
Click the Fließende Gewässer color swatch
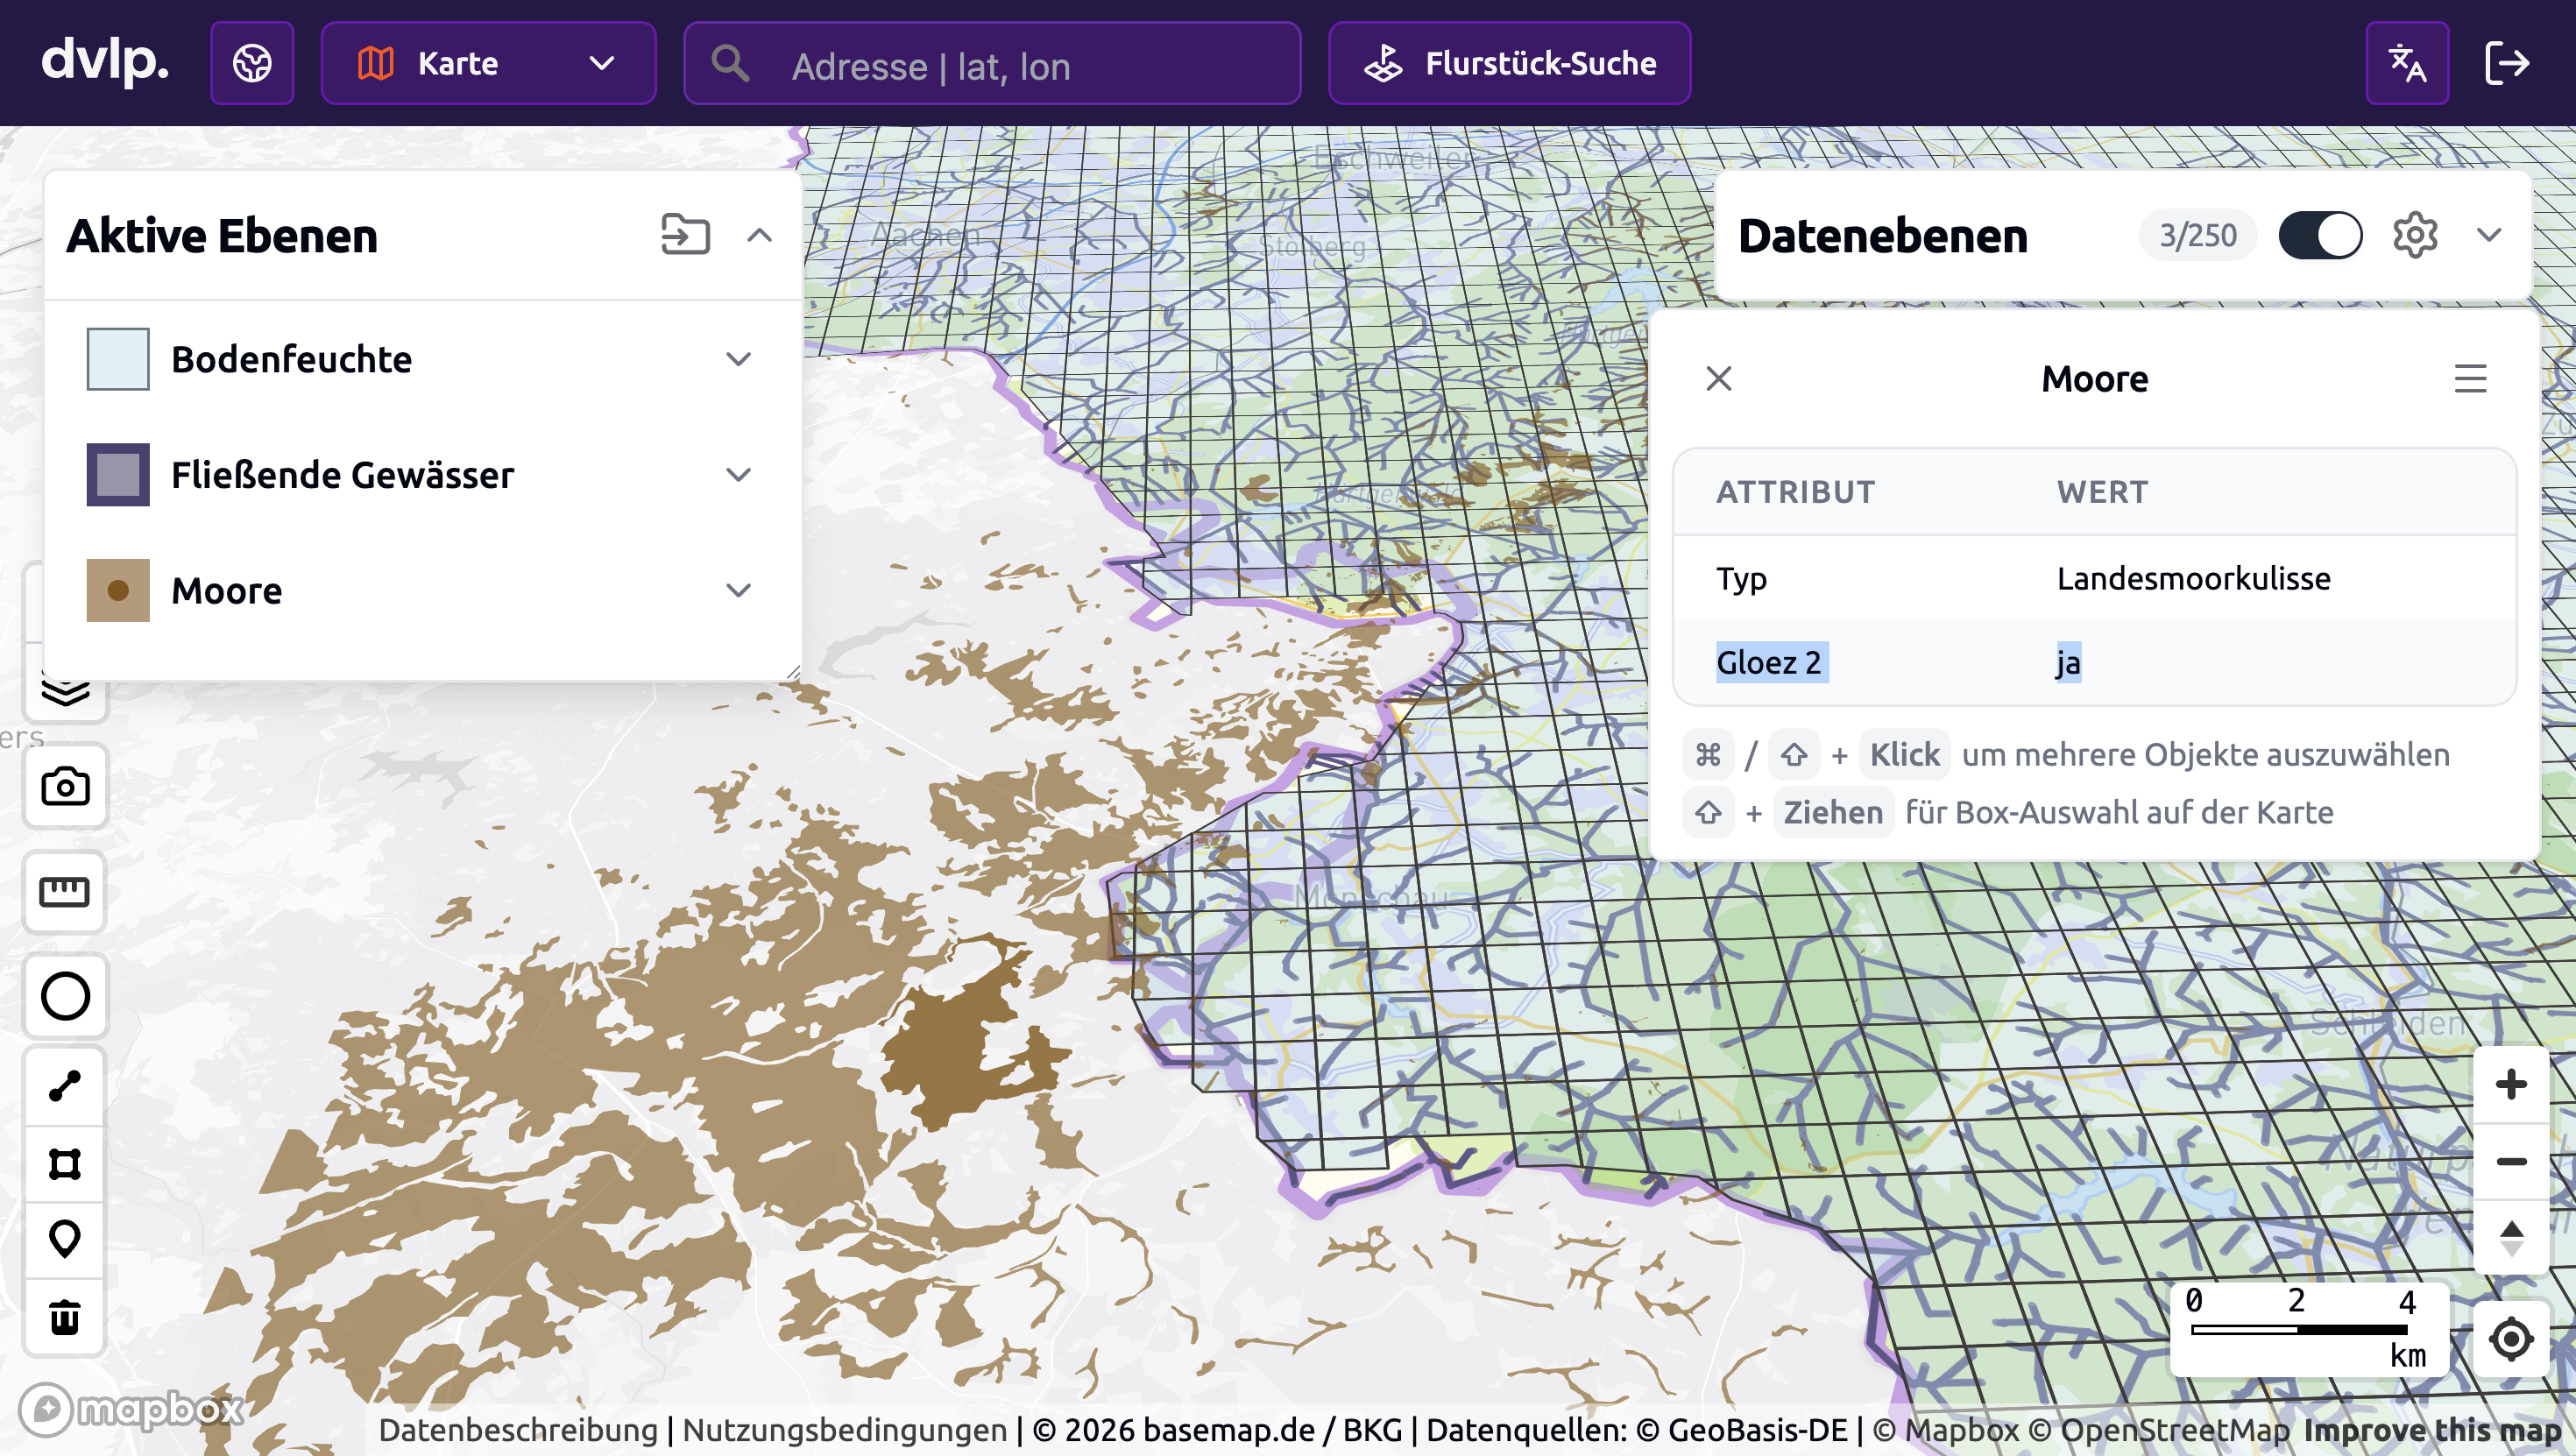118,475
